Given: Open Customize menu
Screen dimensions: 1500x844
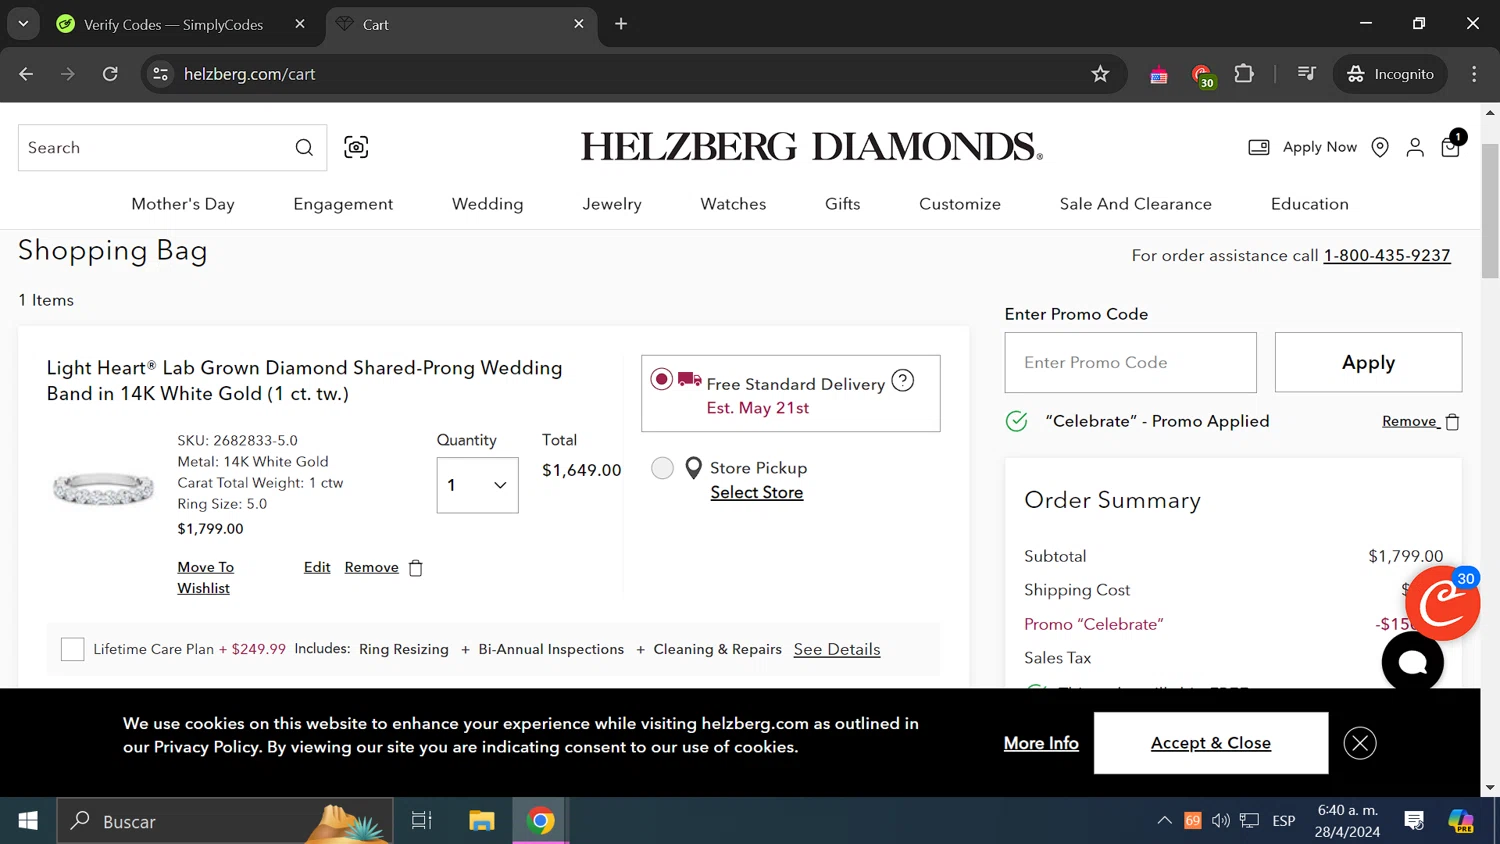Looking at the screenshot, I should click(960, 204).
